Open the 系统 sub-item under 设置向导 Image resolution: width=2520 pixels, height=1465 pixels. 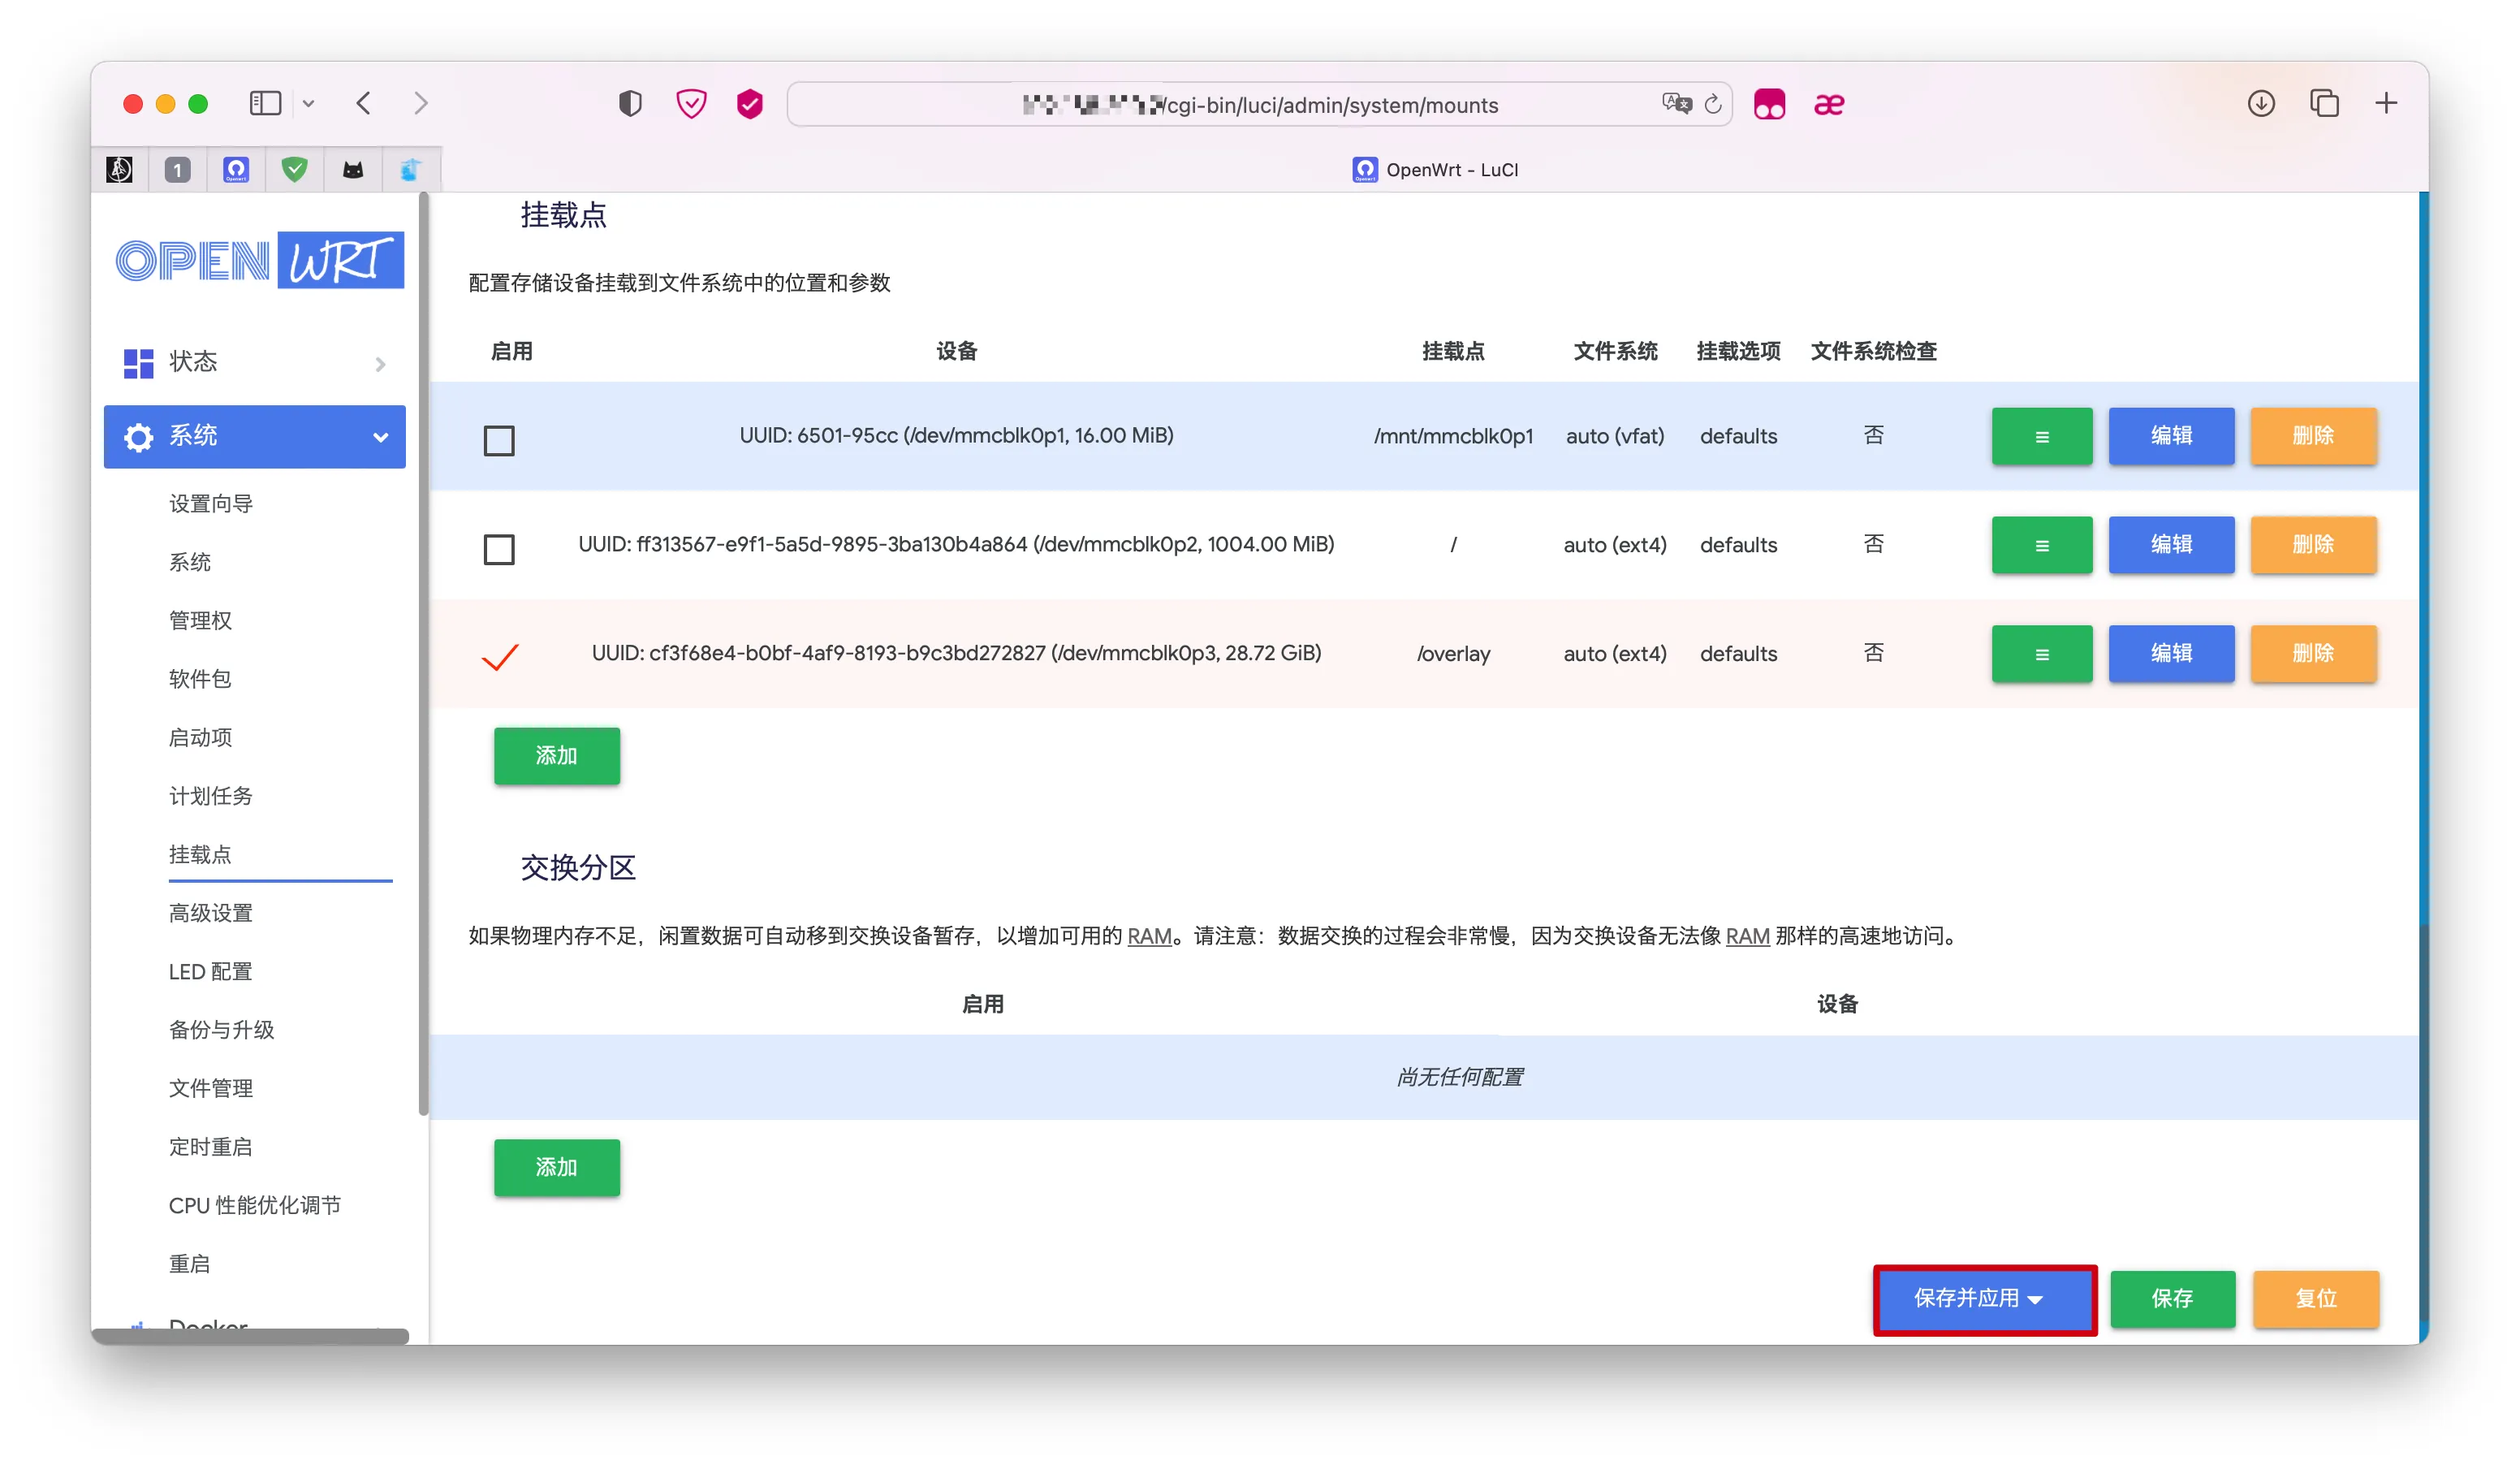(x=189, y=562)
